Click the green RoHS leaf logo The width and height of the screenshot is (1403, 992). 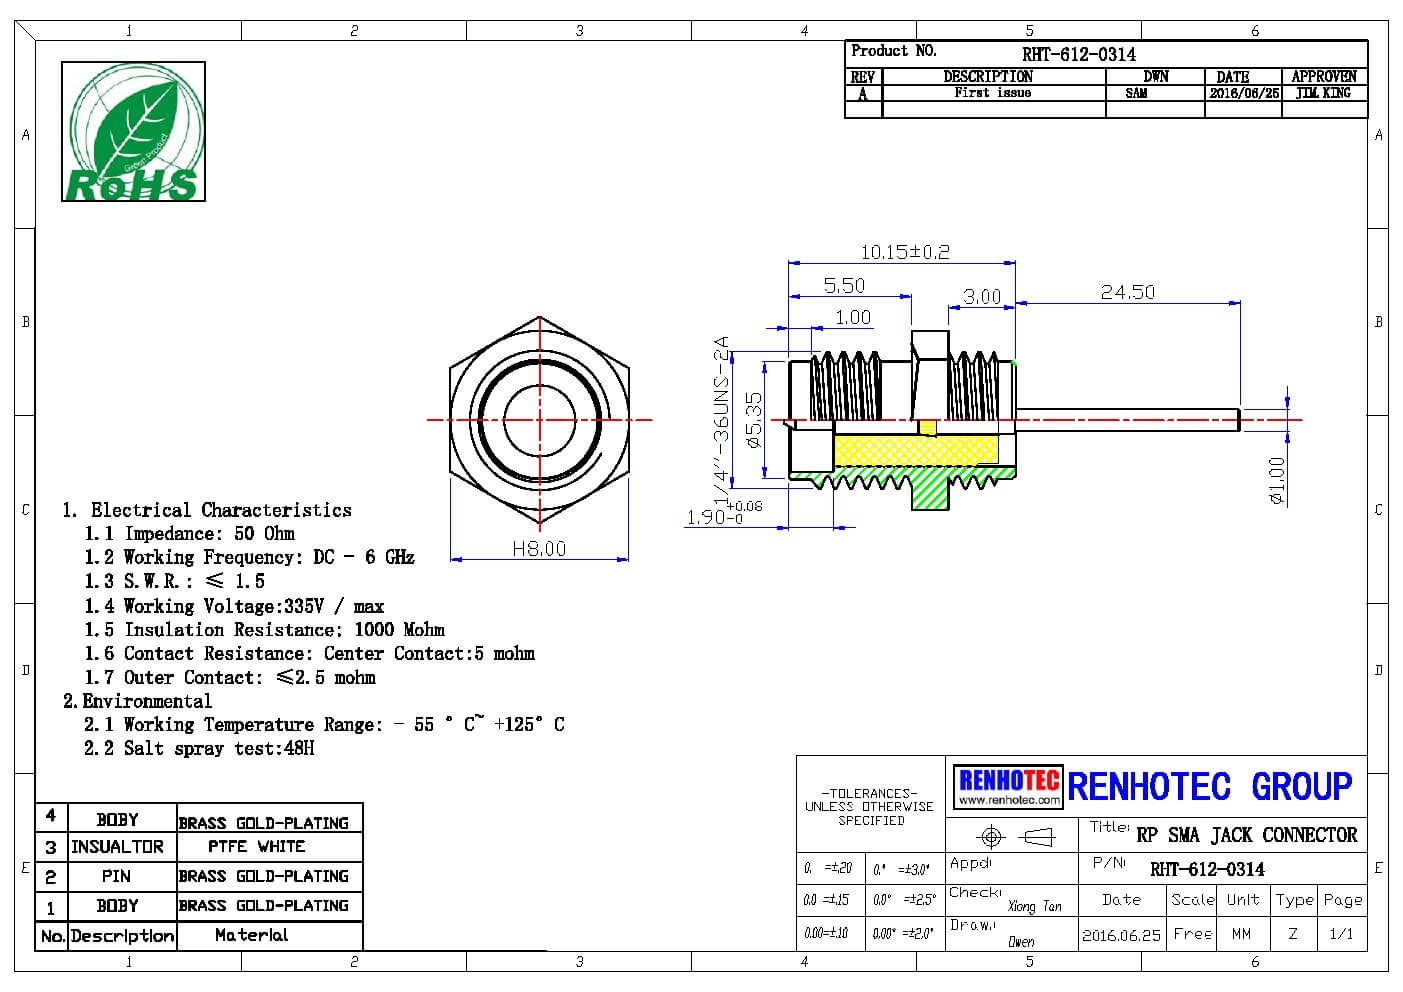pyautogui.click(x=133, y=131)
